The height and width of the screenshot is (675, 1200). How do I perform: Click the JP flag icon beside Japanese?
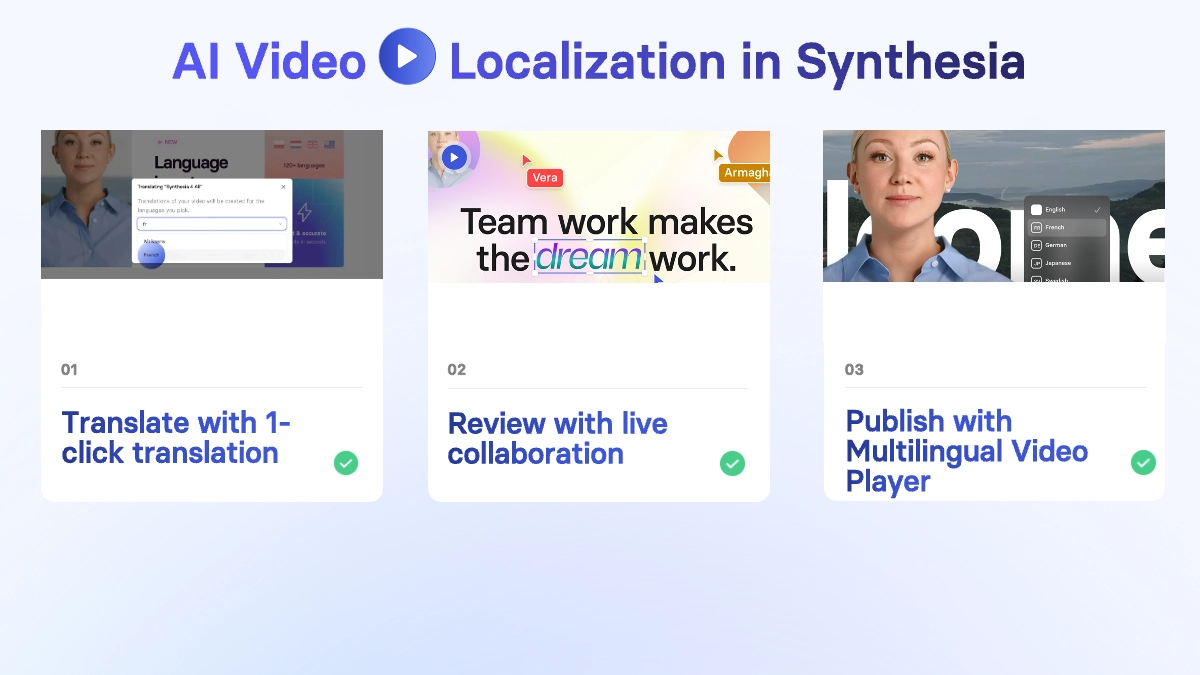click(1036, 263)
